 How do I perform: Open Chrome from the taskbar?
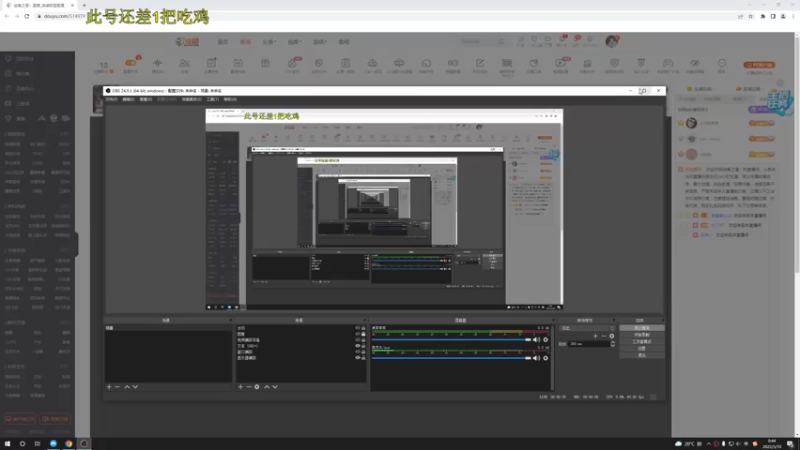(68, 444)
